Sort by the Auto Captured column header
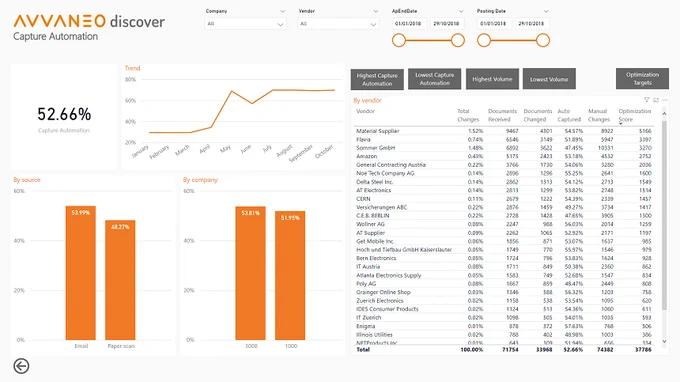680x382 pixels. tap(569, 115)
